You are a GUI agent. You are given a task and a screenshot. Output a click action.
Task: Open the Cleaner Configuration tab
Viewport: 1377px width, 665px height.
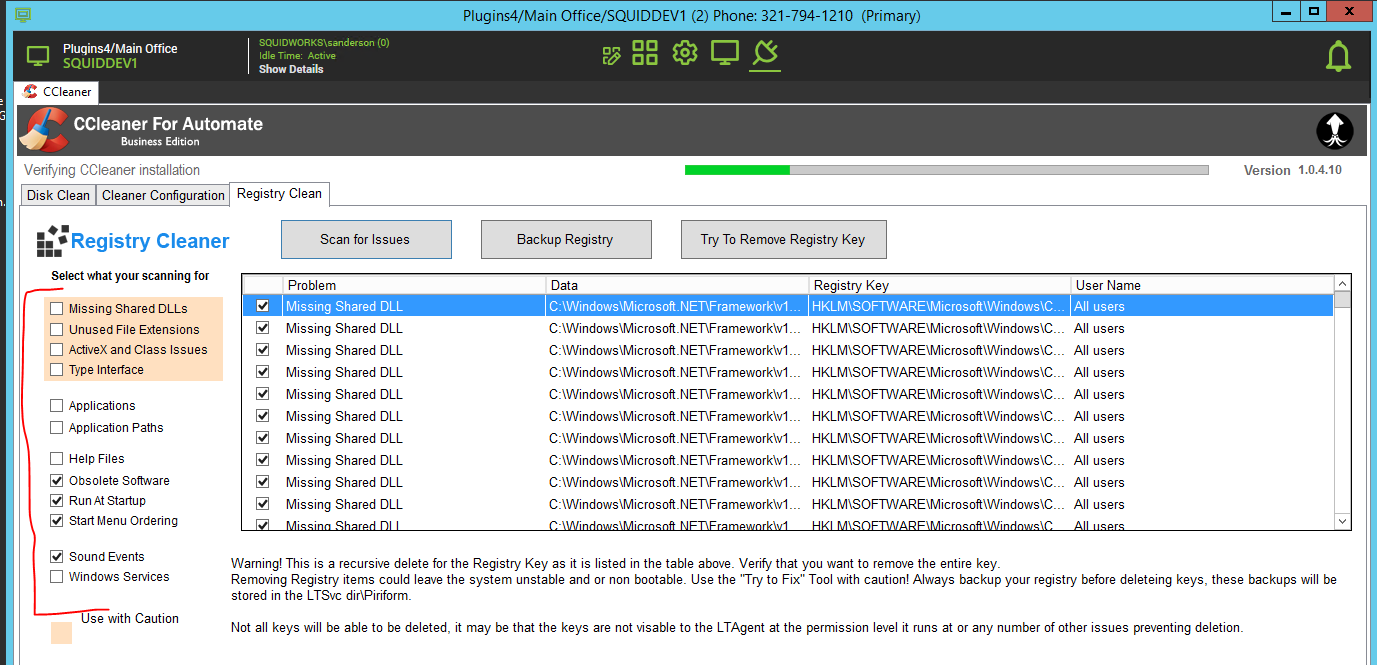pyautogui.click(x=163, y=195)
